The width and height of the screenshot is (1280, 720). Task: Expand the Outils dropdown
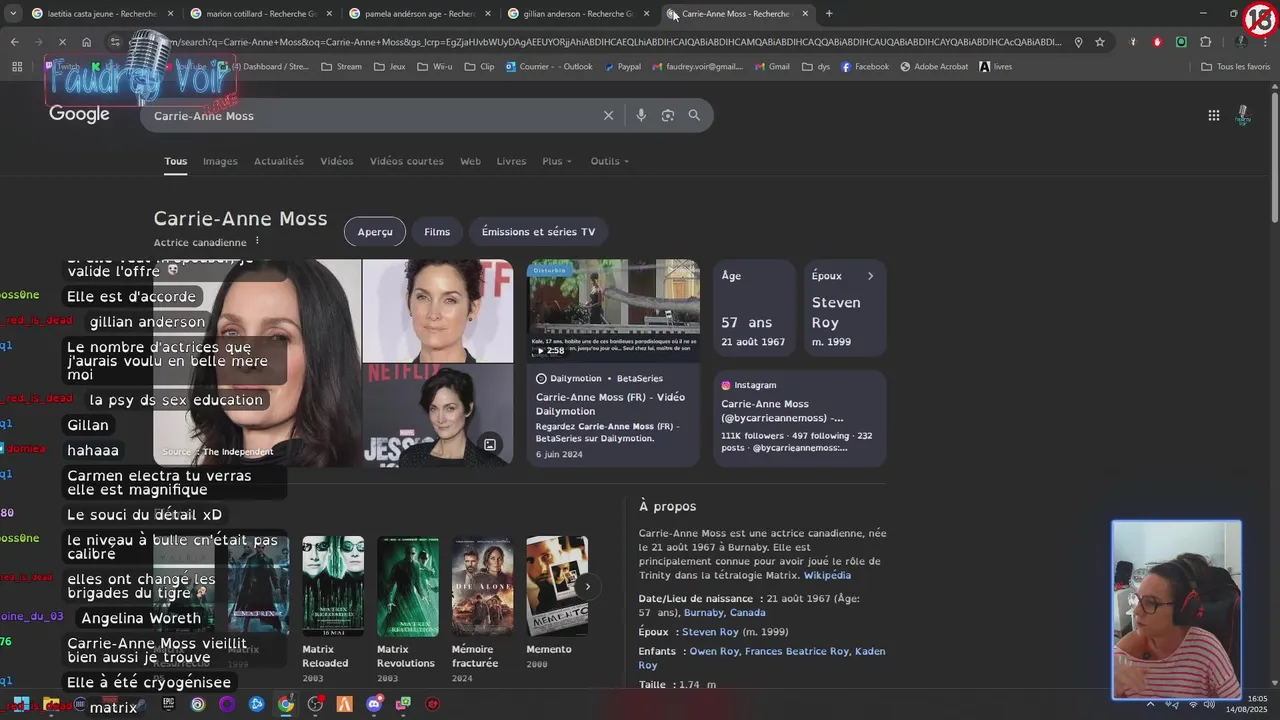pos(609,161)
